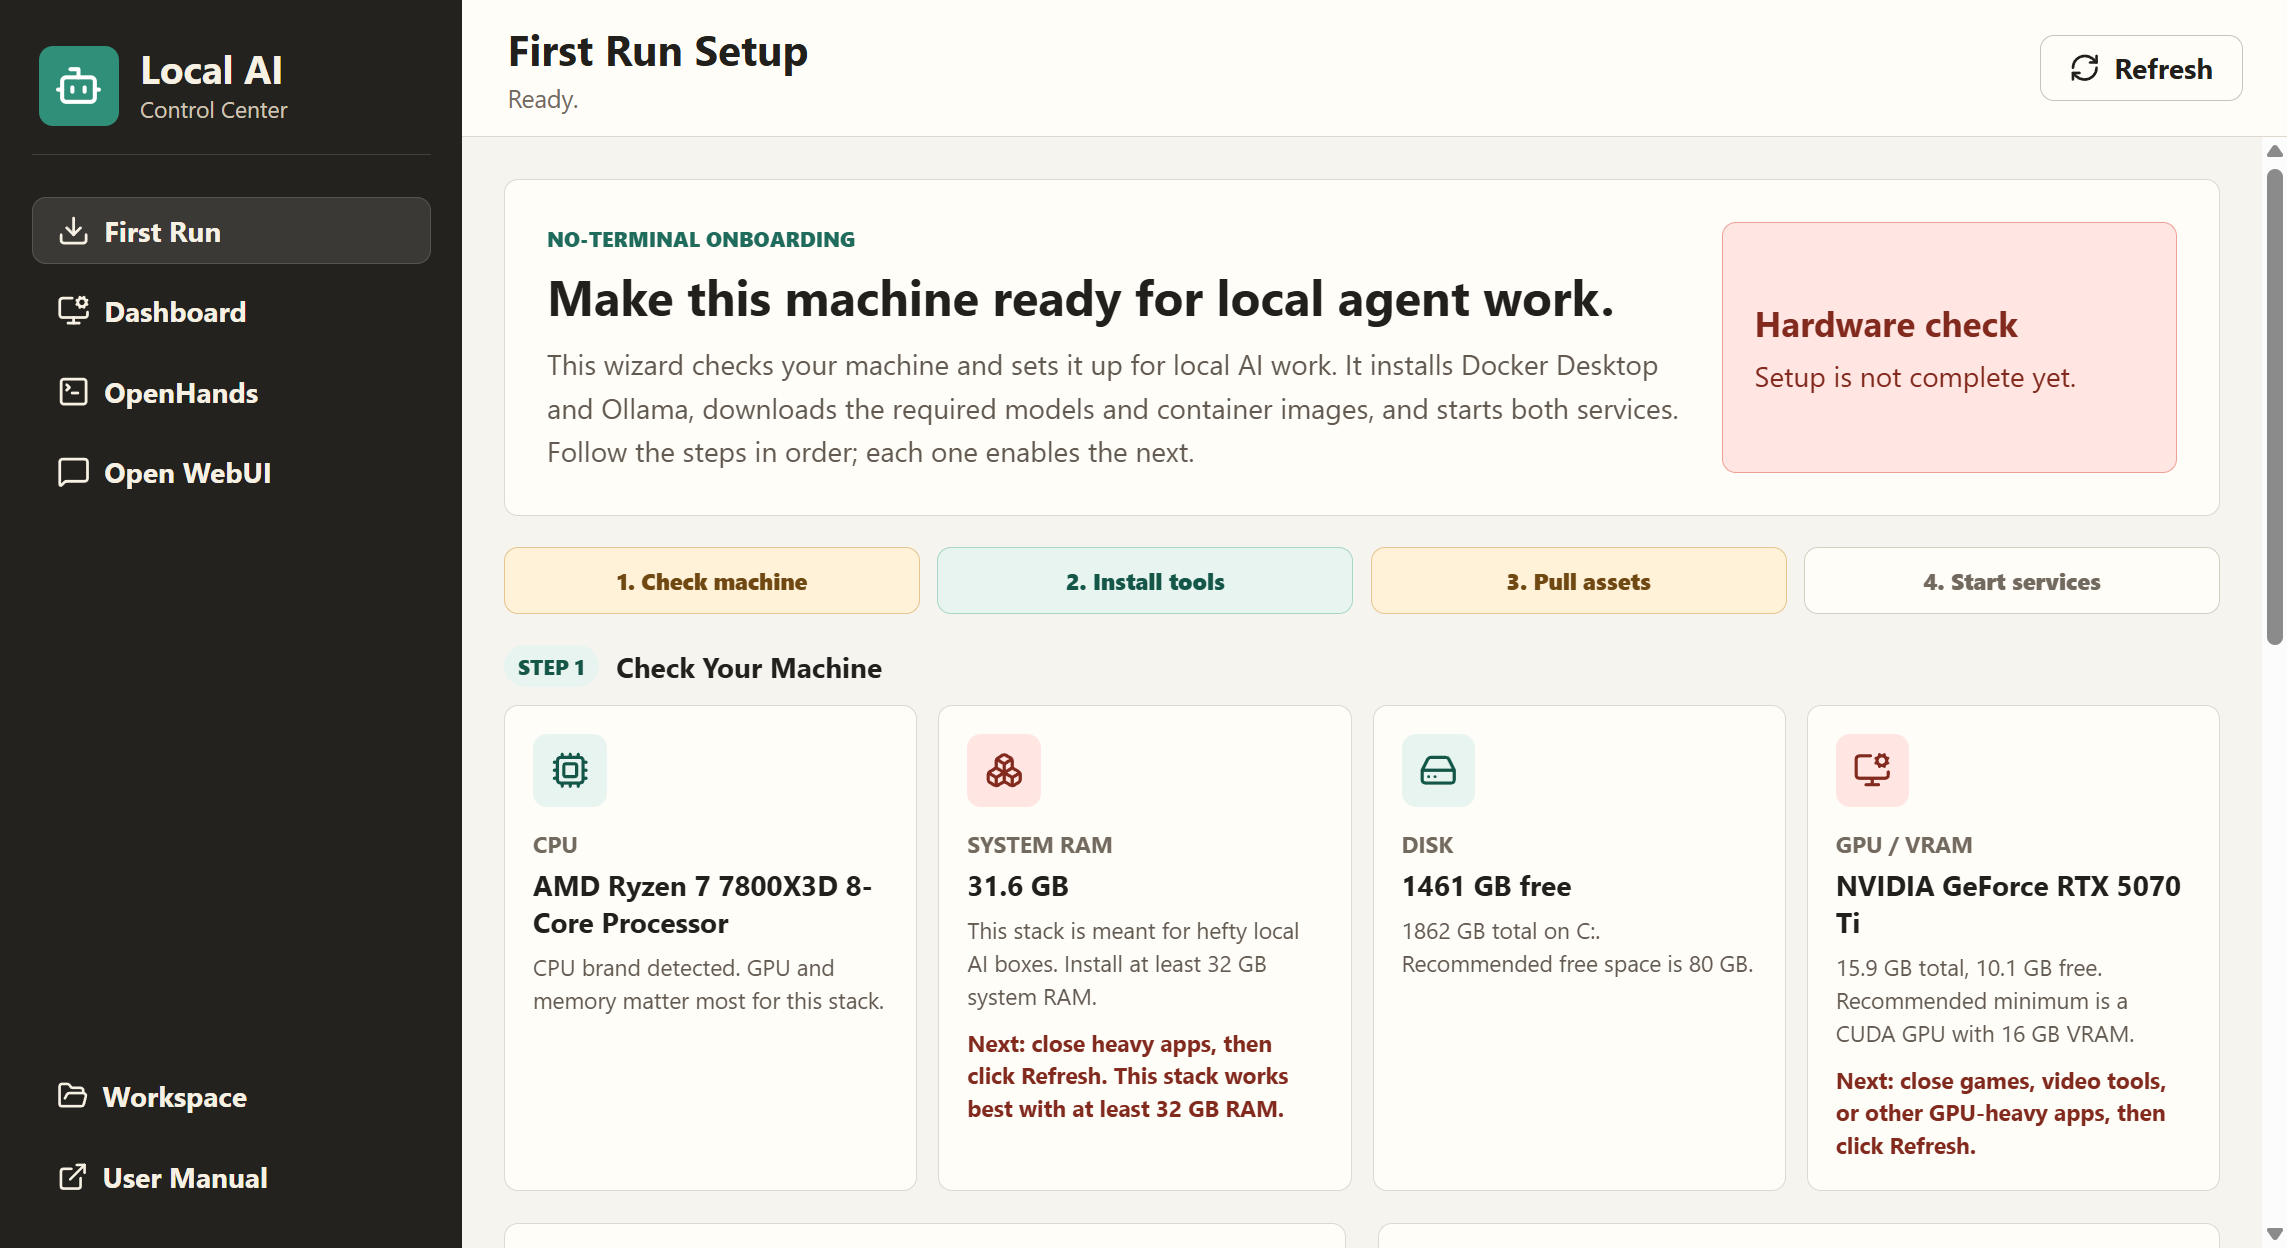Click 'Make this machine ready' headline
The height and width of the screenshot is (1248, 2287).
[x=1081, y=299]
